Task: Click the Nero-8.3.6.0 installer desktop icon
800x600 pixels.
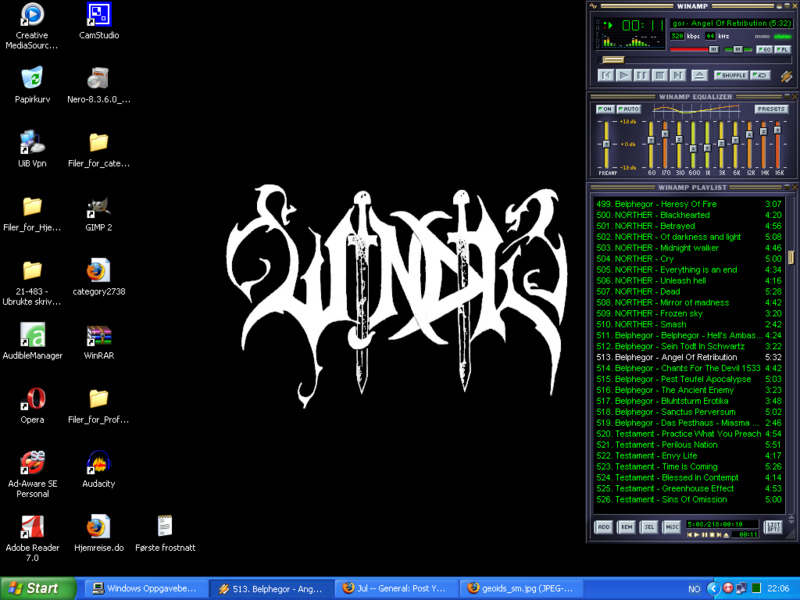Action: click(x=98, y=85)
